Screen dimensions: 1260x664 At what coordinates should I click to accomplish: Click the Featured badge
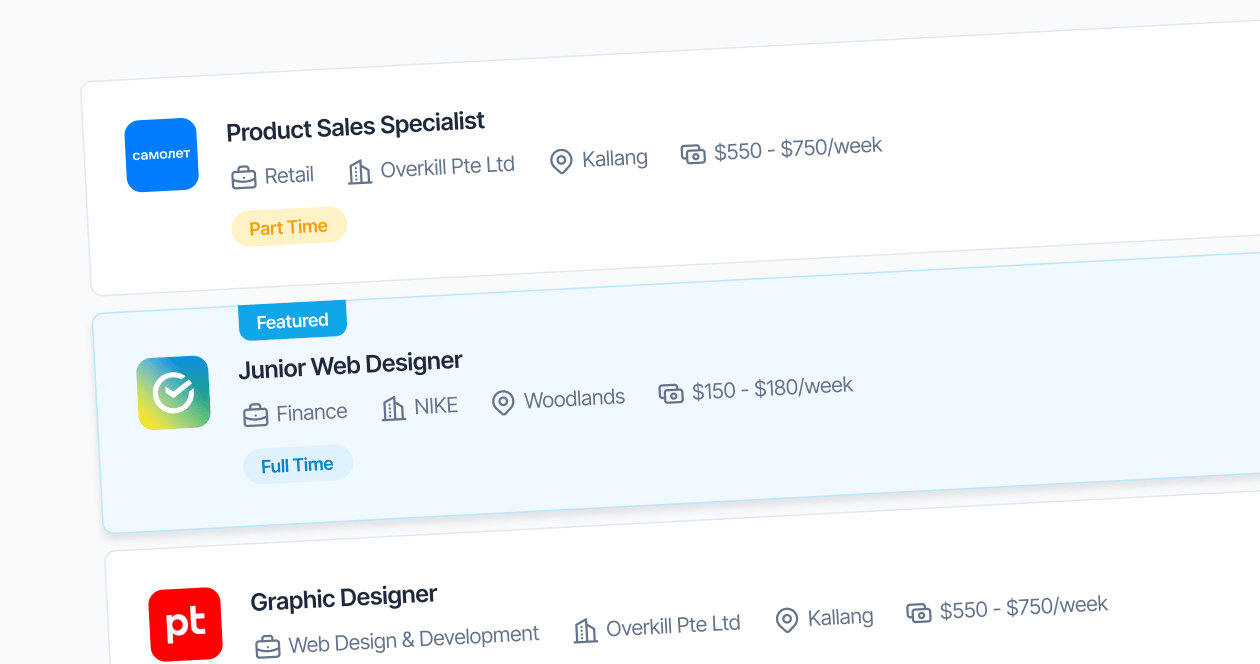pos(292,321)
